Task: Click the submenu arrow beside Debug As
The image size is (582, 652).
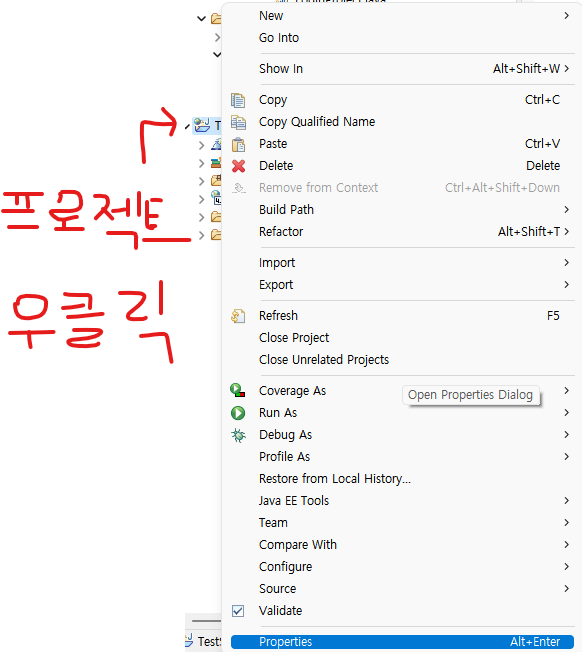Action: click(x=566, y=435)
